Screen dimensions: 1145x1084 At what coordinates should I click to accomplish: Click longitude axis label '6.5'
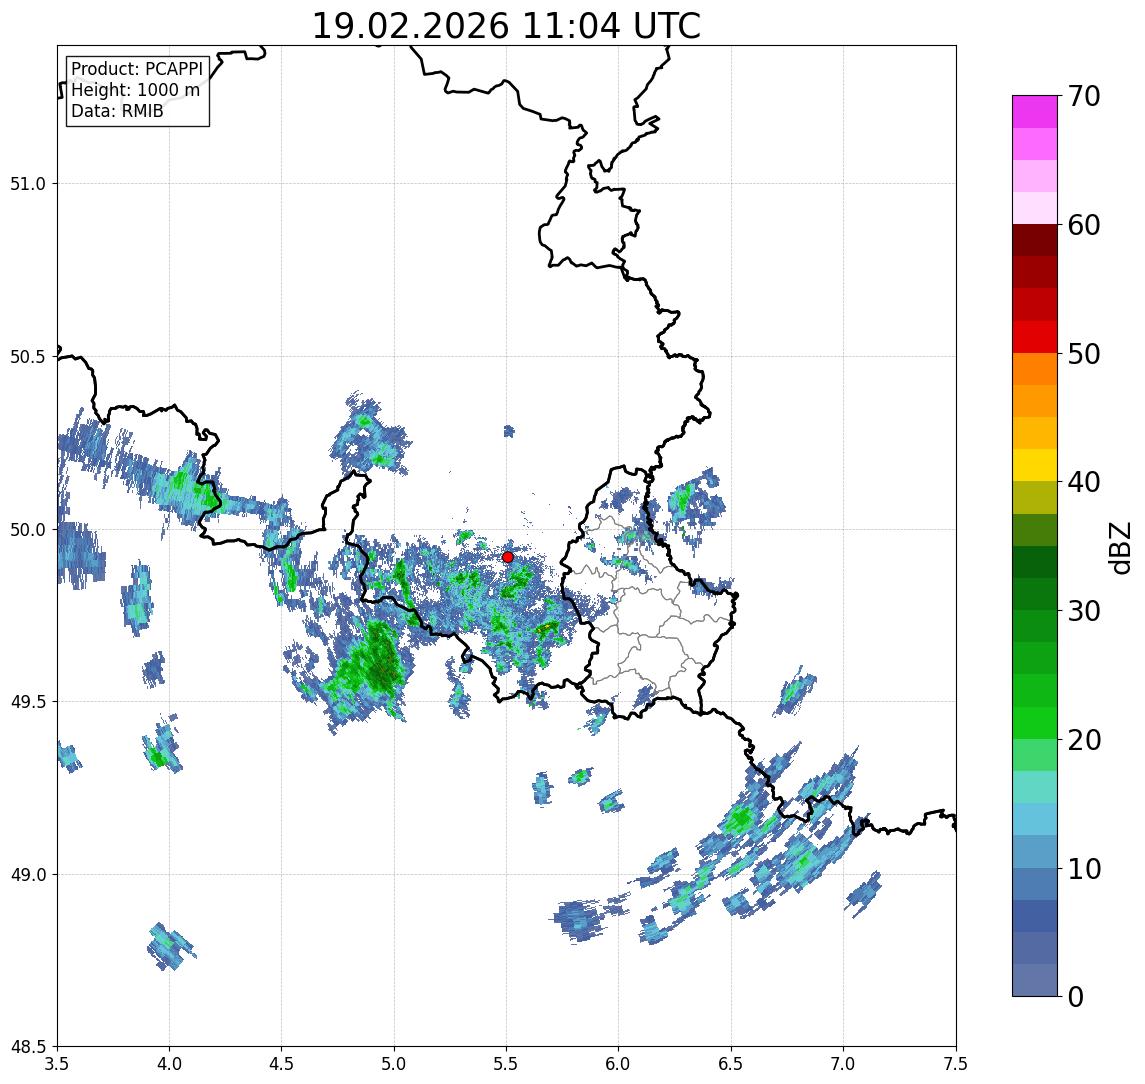(731, 1064)
